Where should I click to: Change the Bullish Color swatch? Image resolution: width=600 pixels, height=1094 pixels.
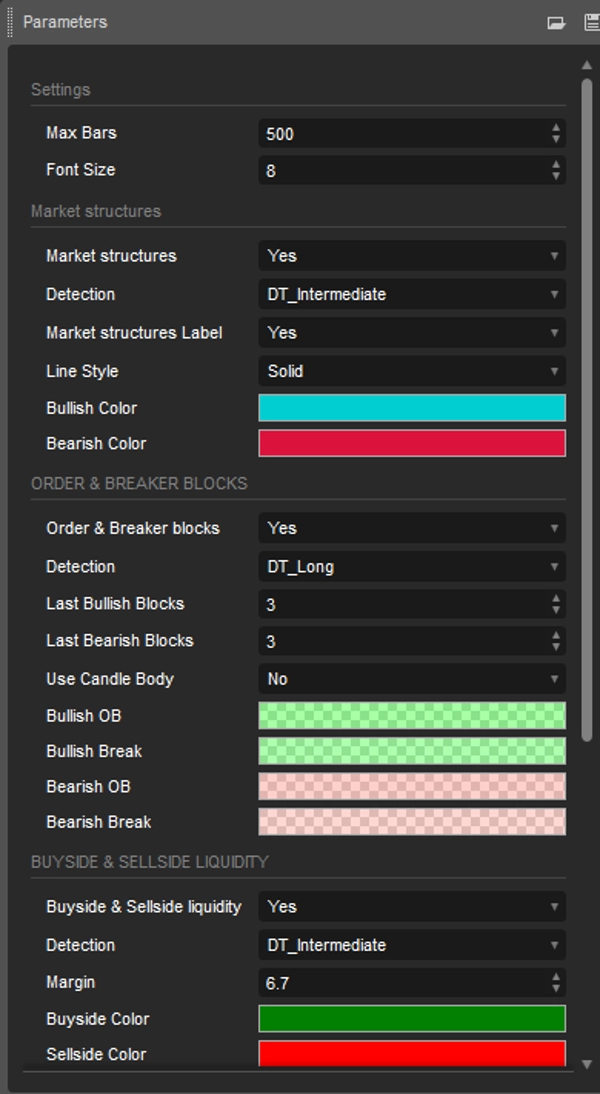coord(411,407)
